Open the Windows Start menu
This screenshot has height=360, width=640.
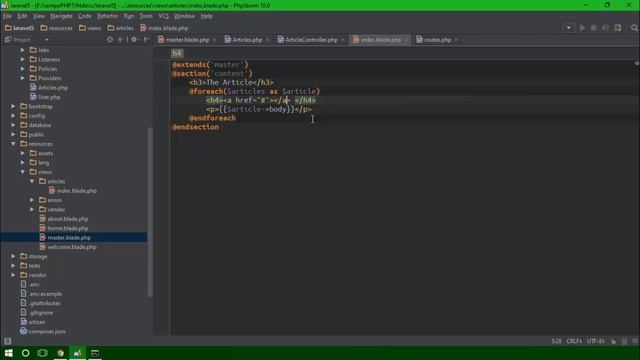tap(9, 353)
